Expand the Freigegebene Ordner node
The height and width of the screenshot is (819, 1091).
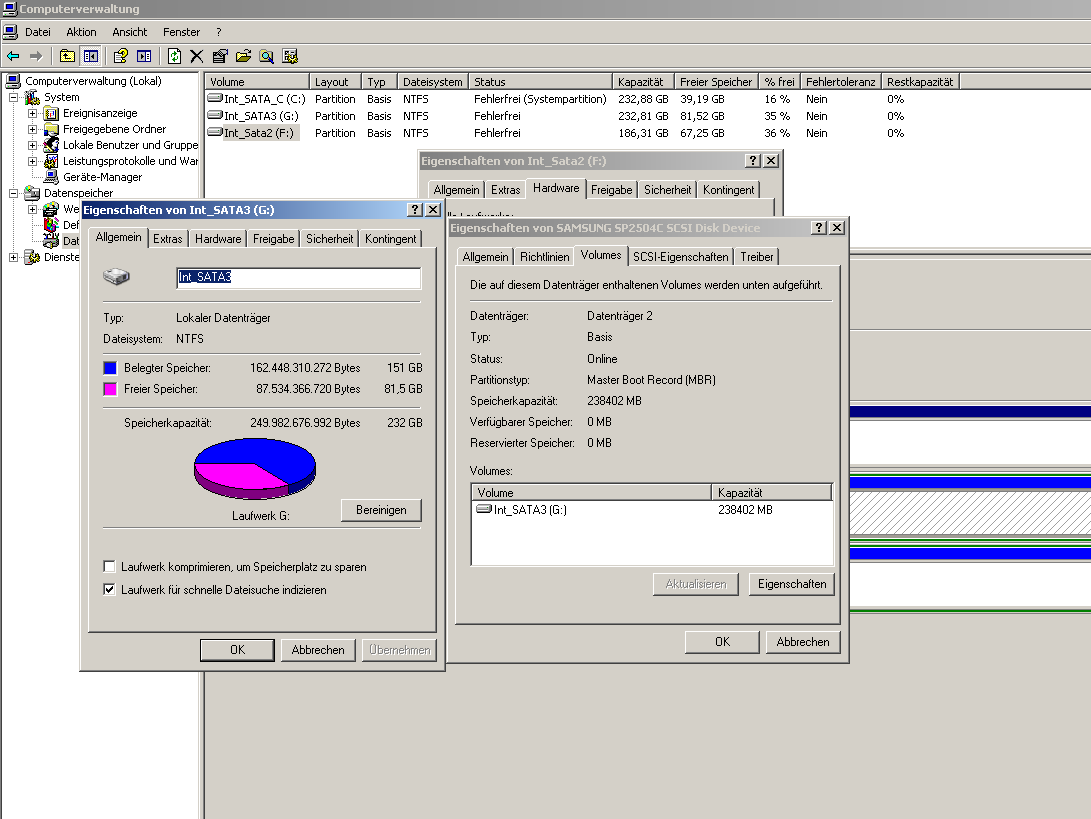coord(32,129)
